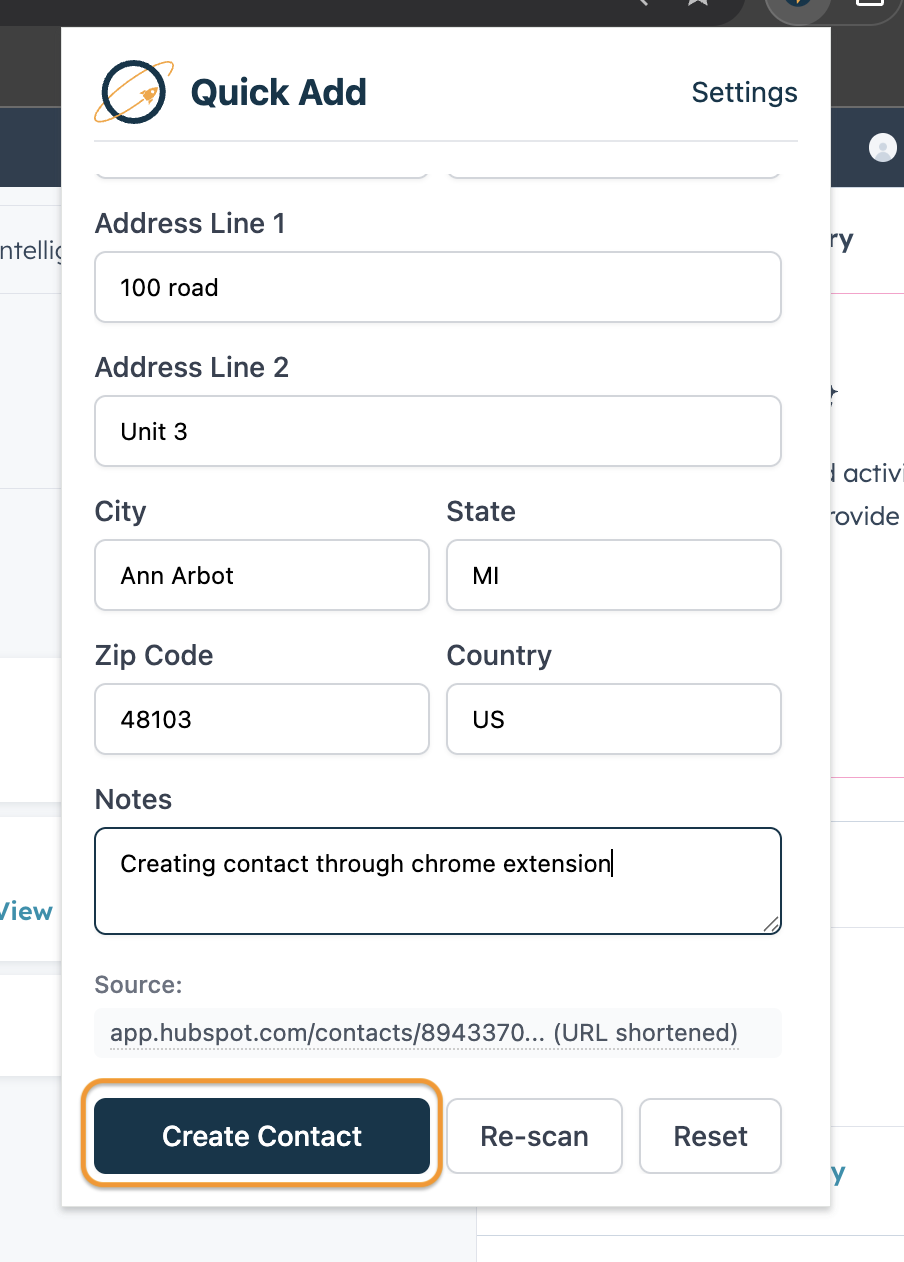Focus the Address Line 1 field
Screen dimensions: 904x1262
[x=437, y=288]
